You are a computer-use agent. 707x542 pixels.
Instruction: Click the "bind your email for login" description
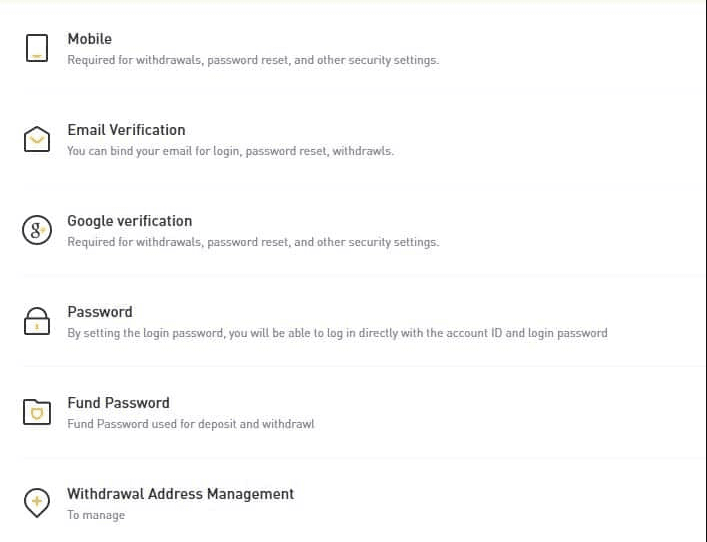pyautogui.click(x=230, y=152)
